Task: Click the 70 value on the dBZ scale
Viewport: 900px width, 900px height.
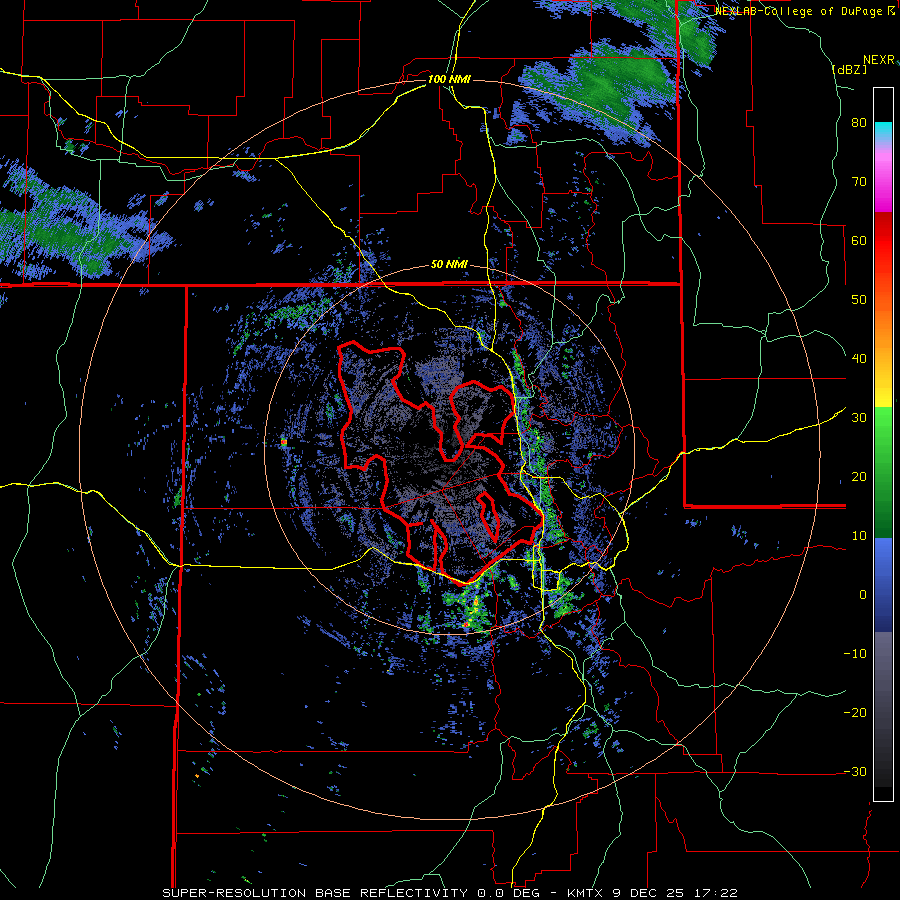Action: click(859, 182)
